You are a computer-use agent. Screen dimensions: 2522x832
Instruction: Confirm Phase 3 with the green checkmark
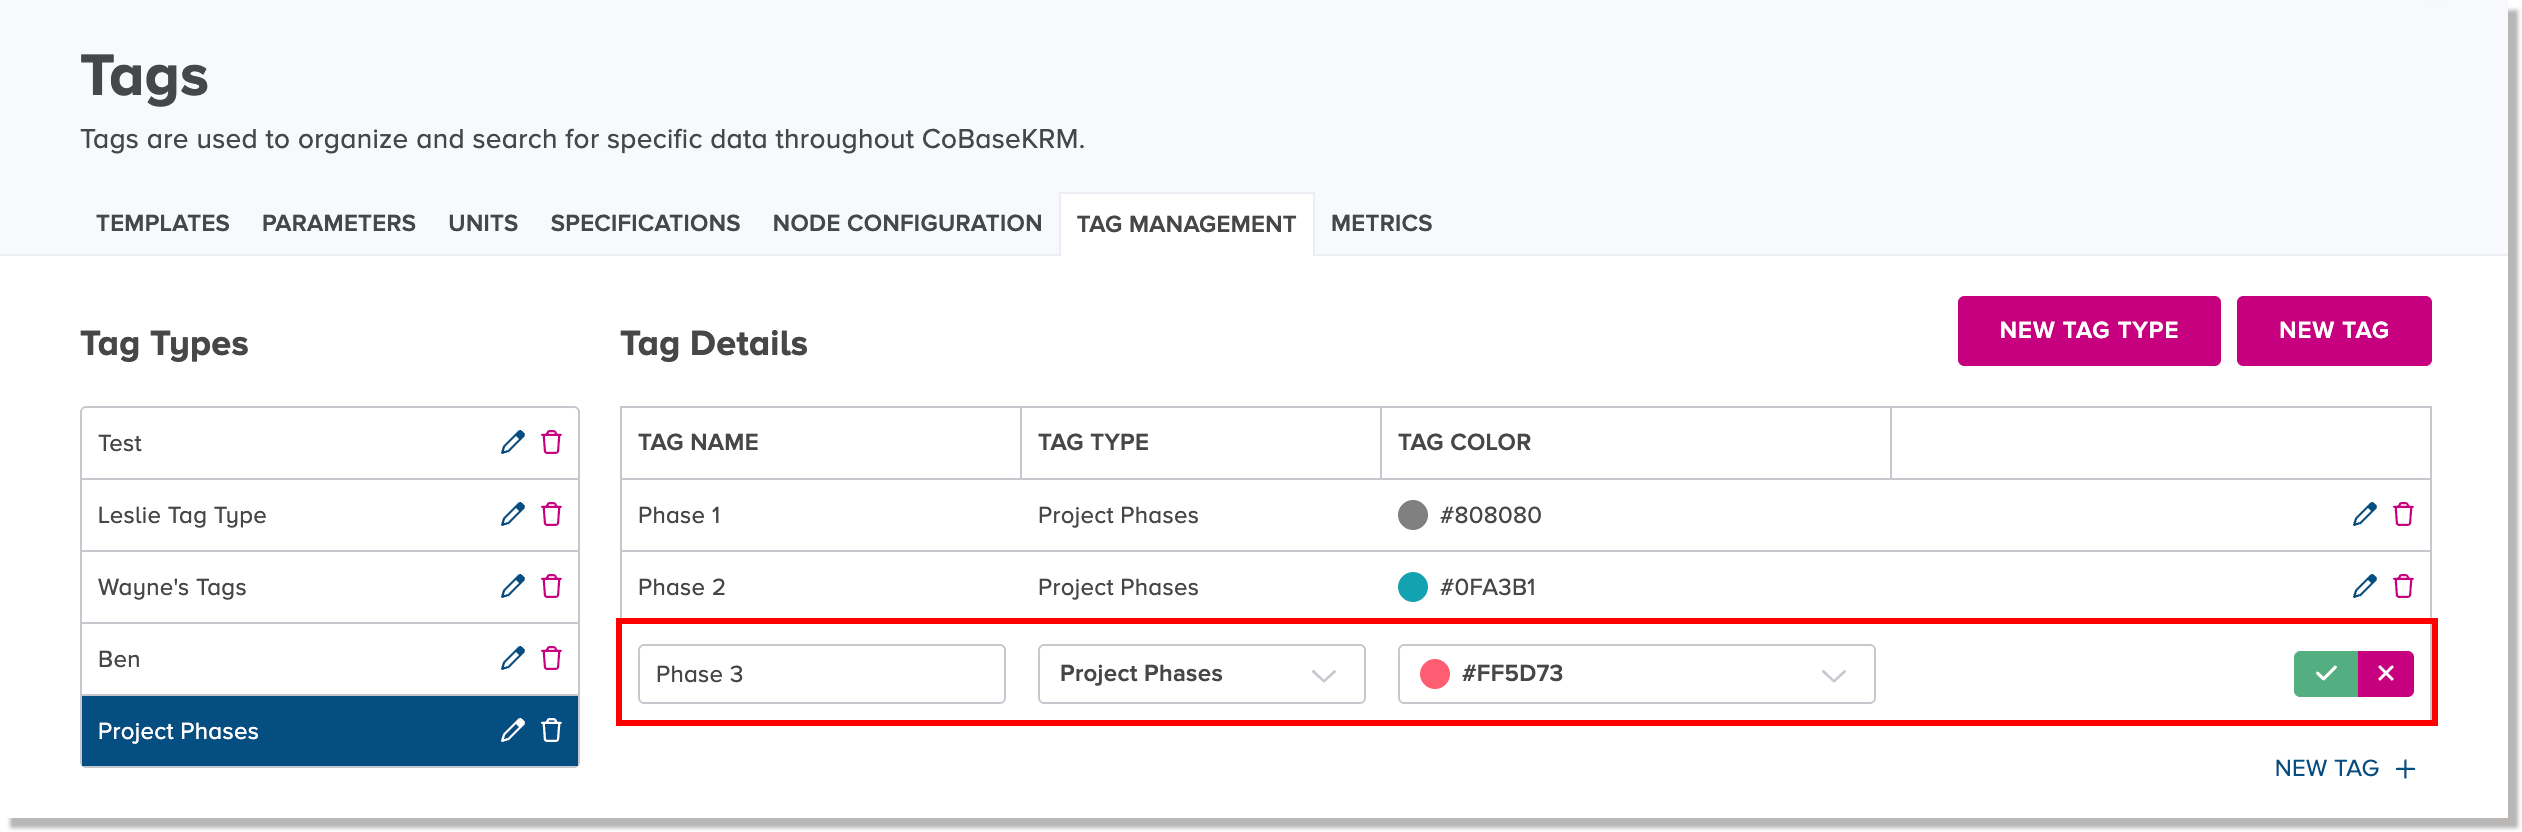(x=2325, y=674)
